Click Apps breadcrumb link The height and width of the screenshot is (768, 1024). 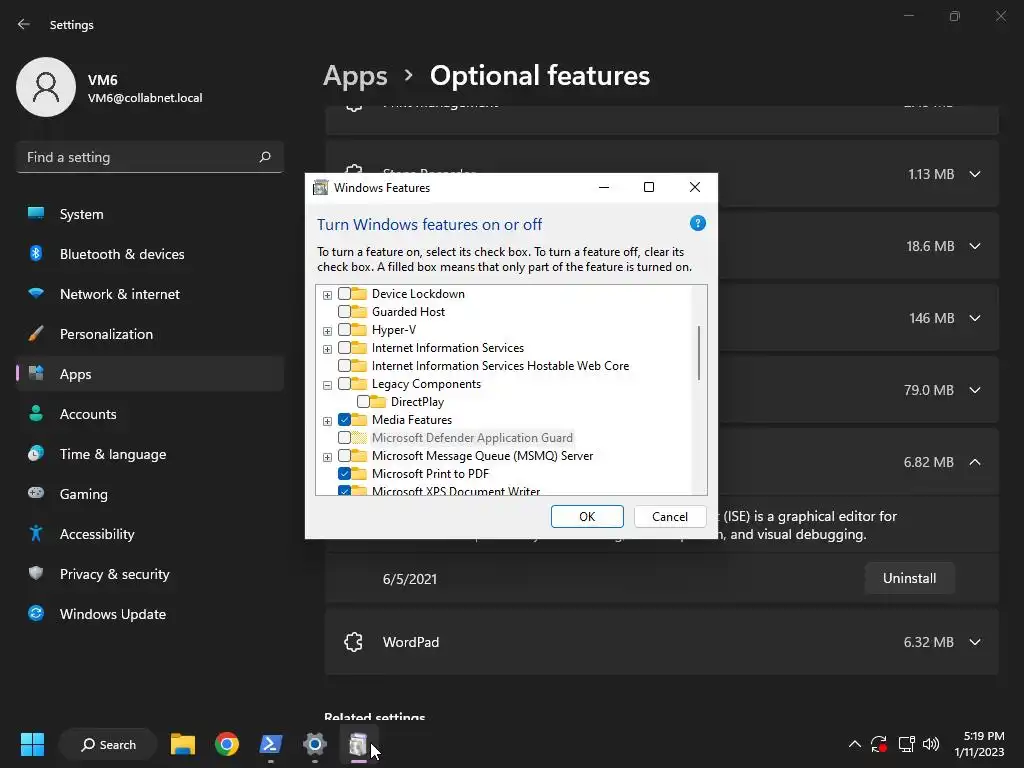click(x=355, y=76)
